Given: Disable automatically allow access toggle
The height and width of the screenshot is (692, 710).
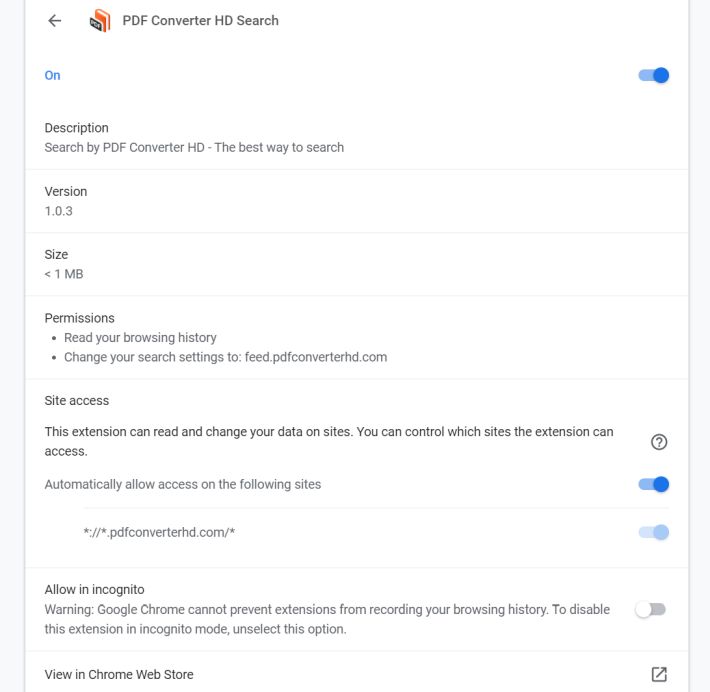Looking at the screenshot, I should pyautogui.click(x=653, y=484).
